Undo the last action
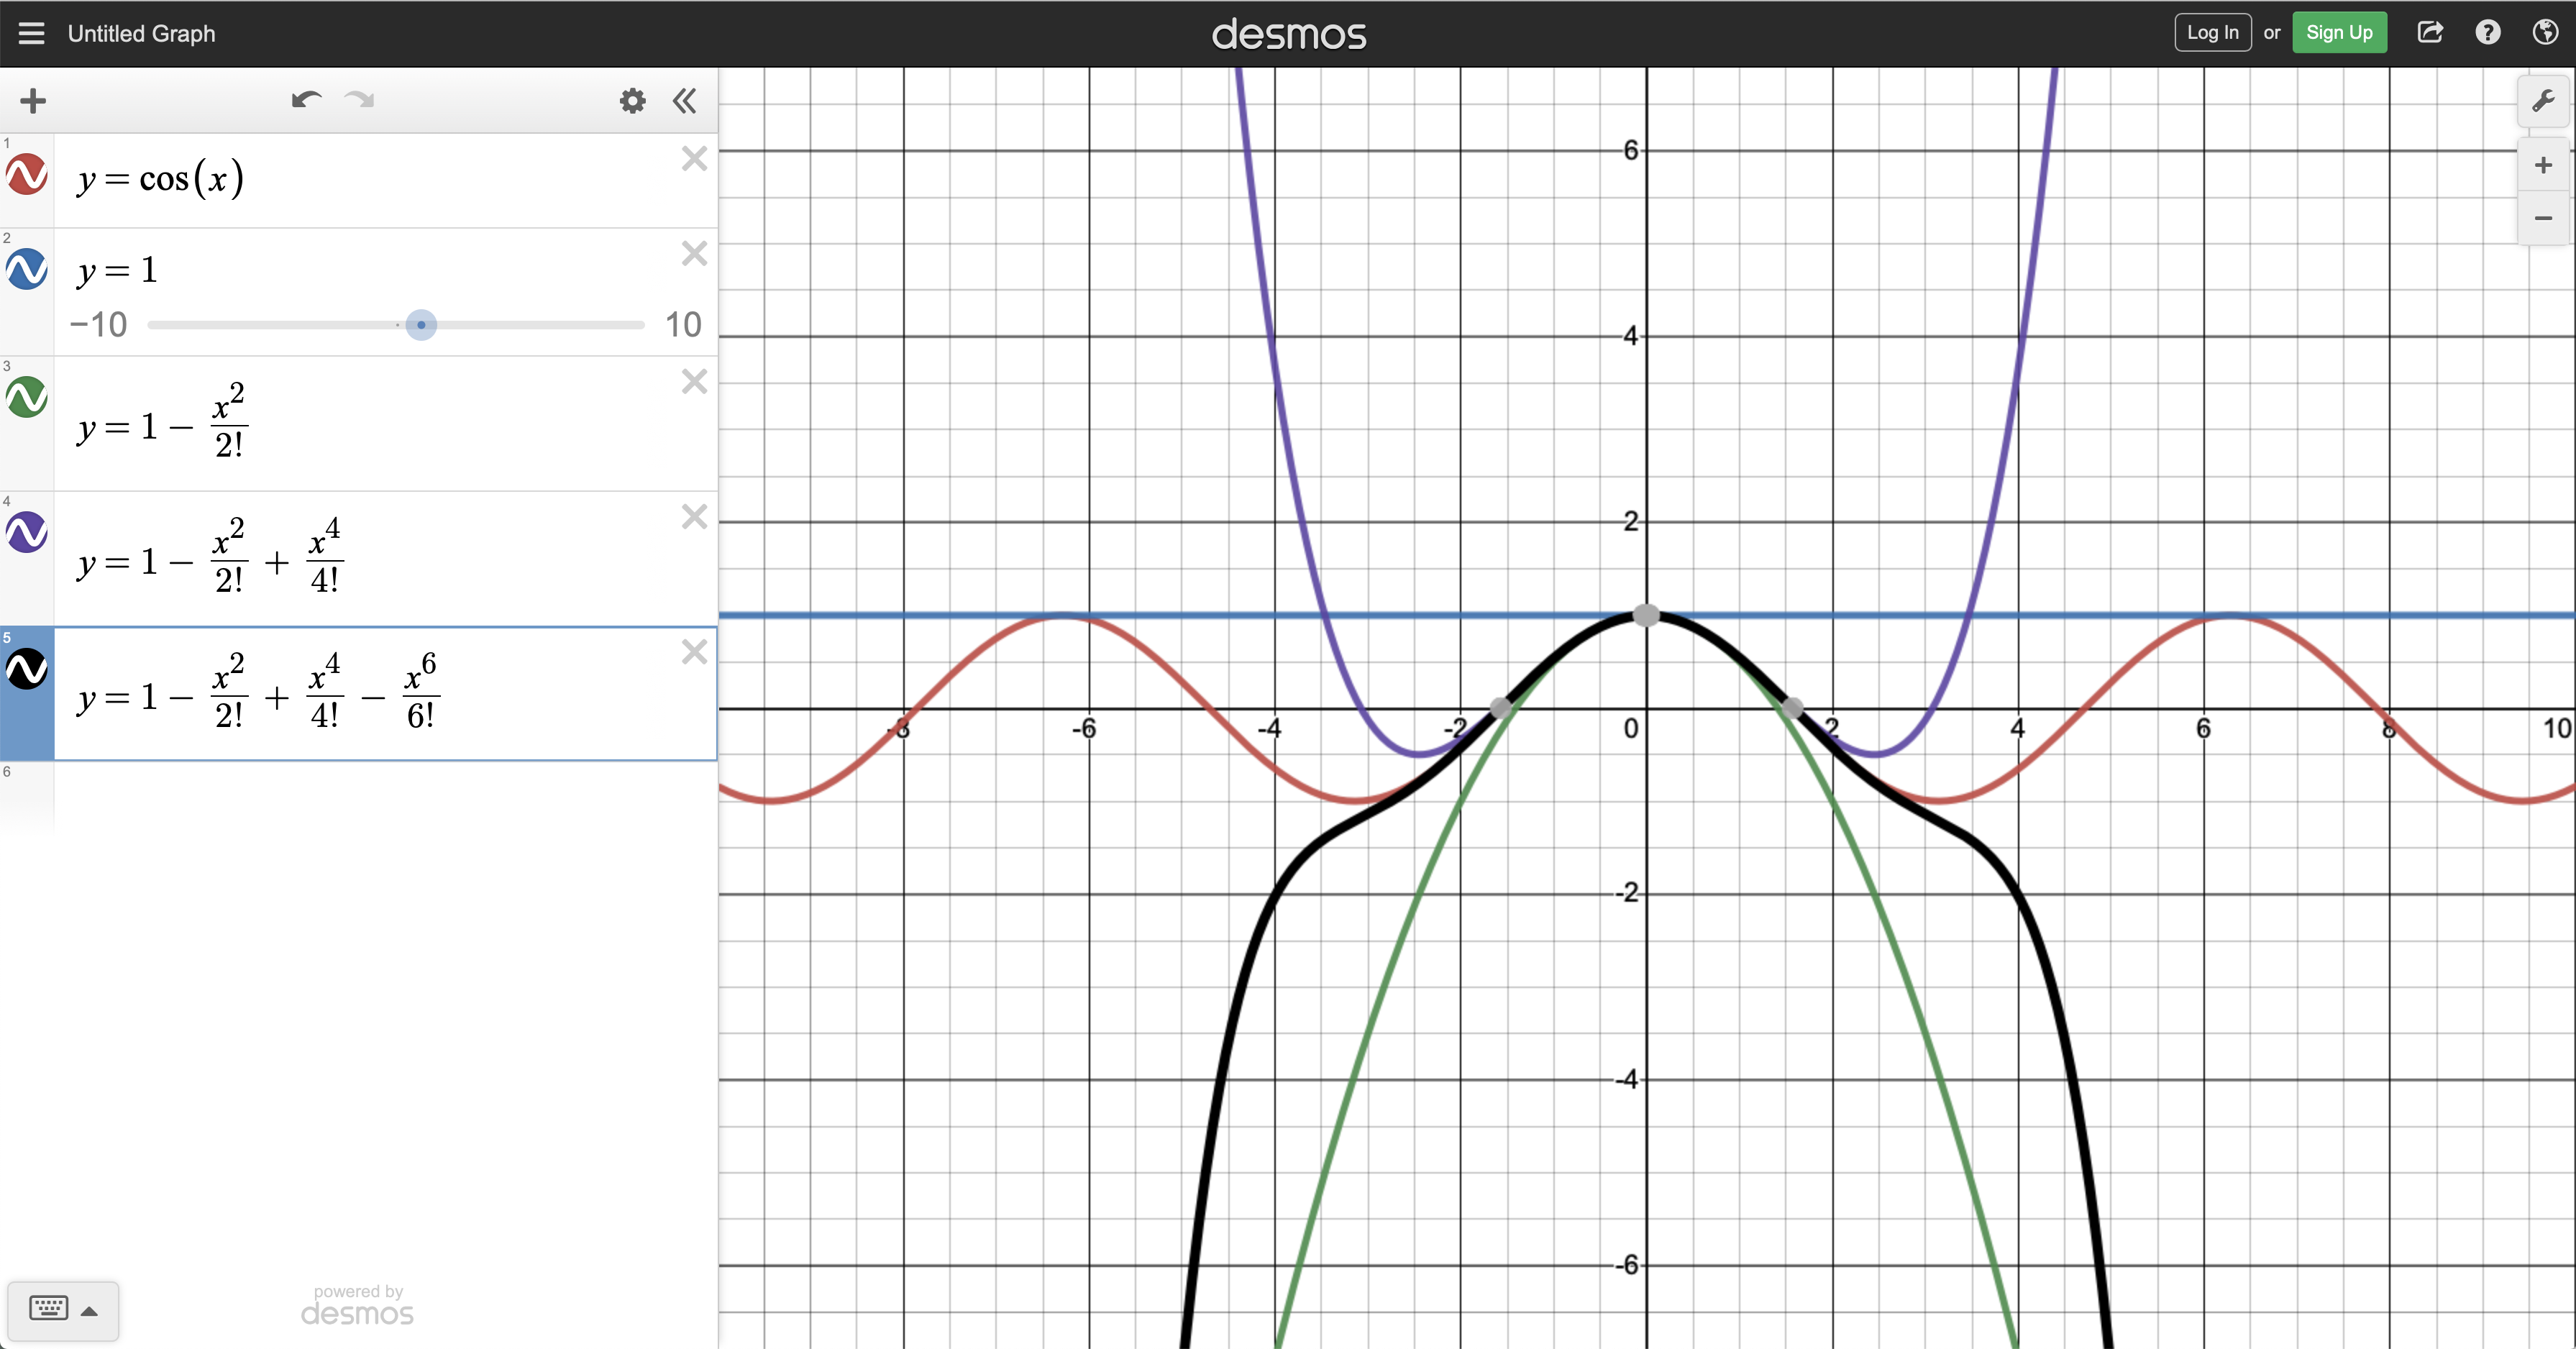 306,100
